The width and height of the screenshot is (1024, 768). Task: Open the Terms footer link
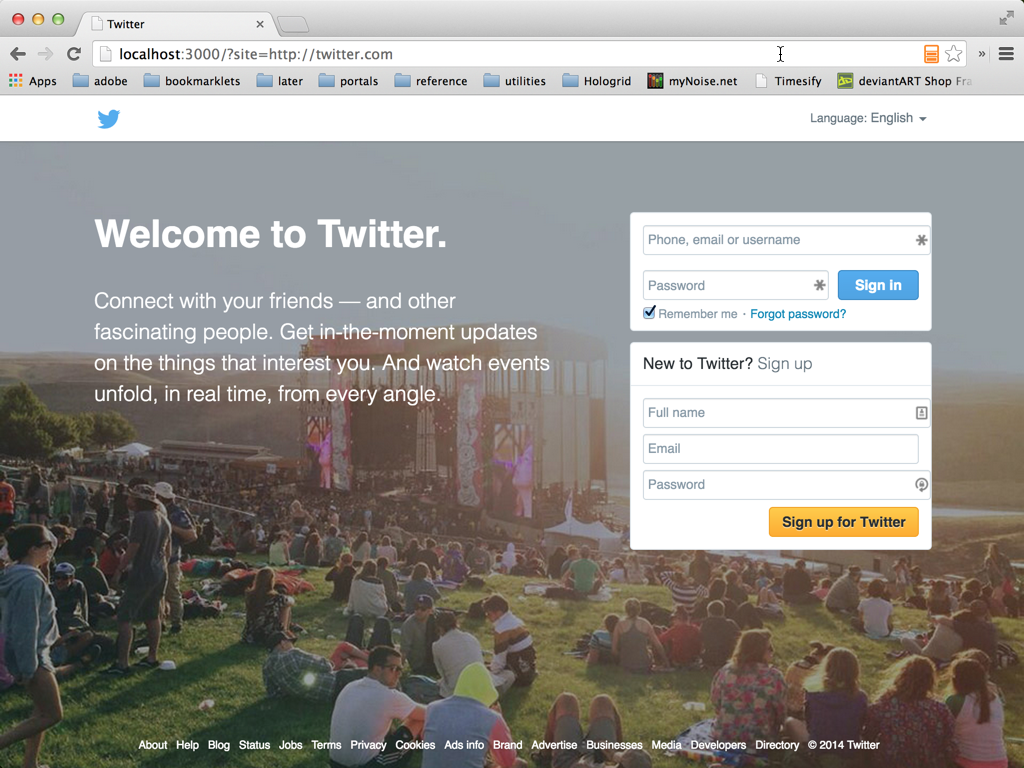tap(327, 745)
